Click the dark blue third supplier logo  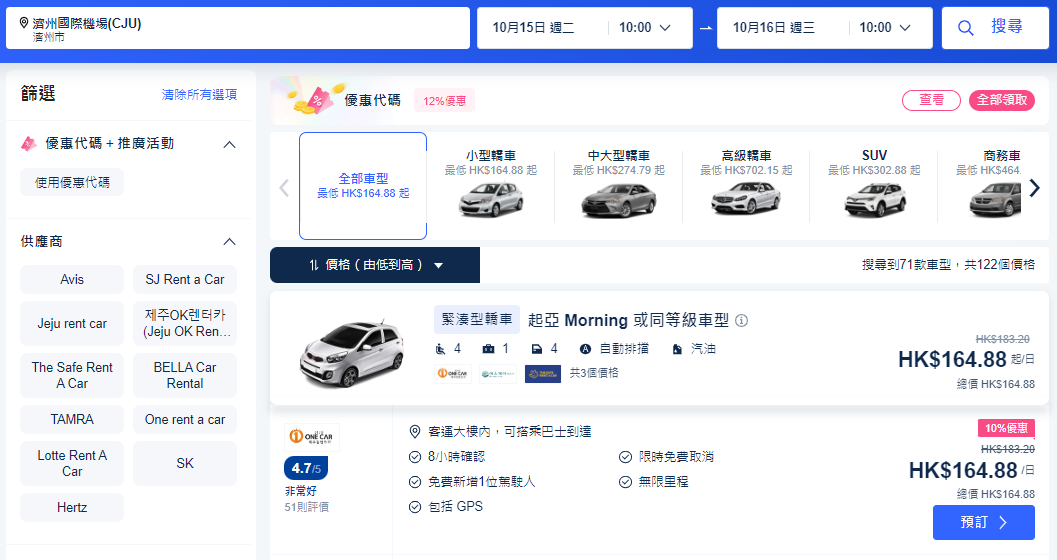(x=543, y=373)
